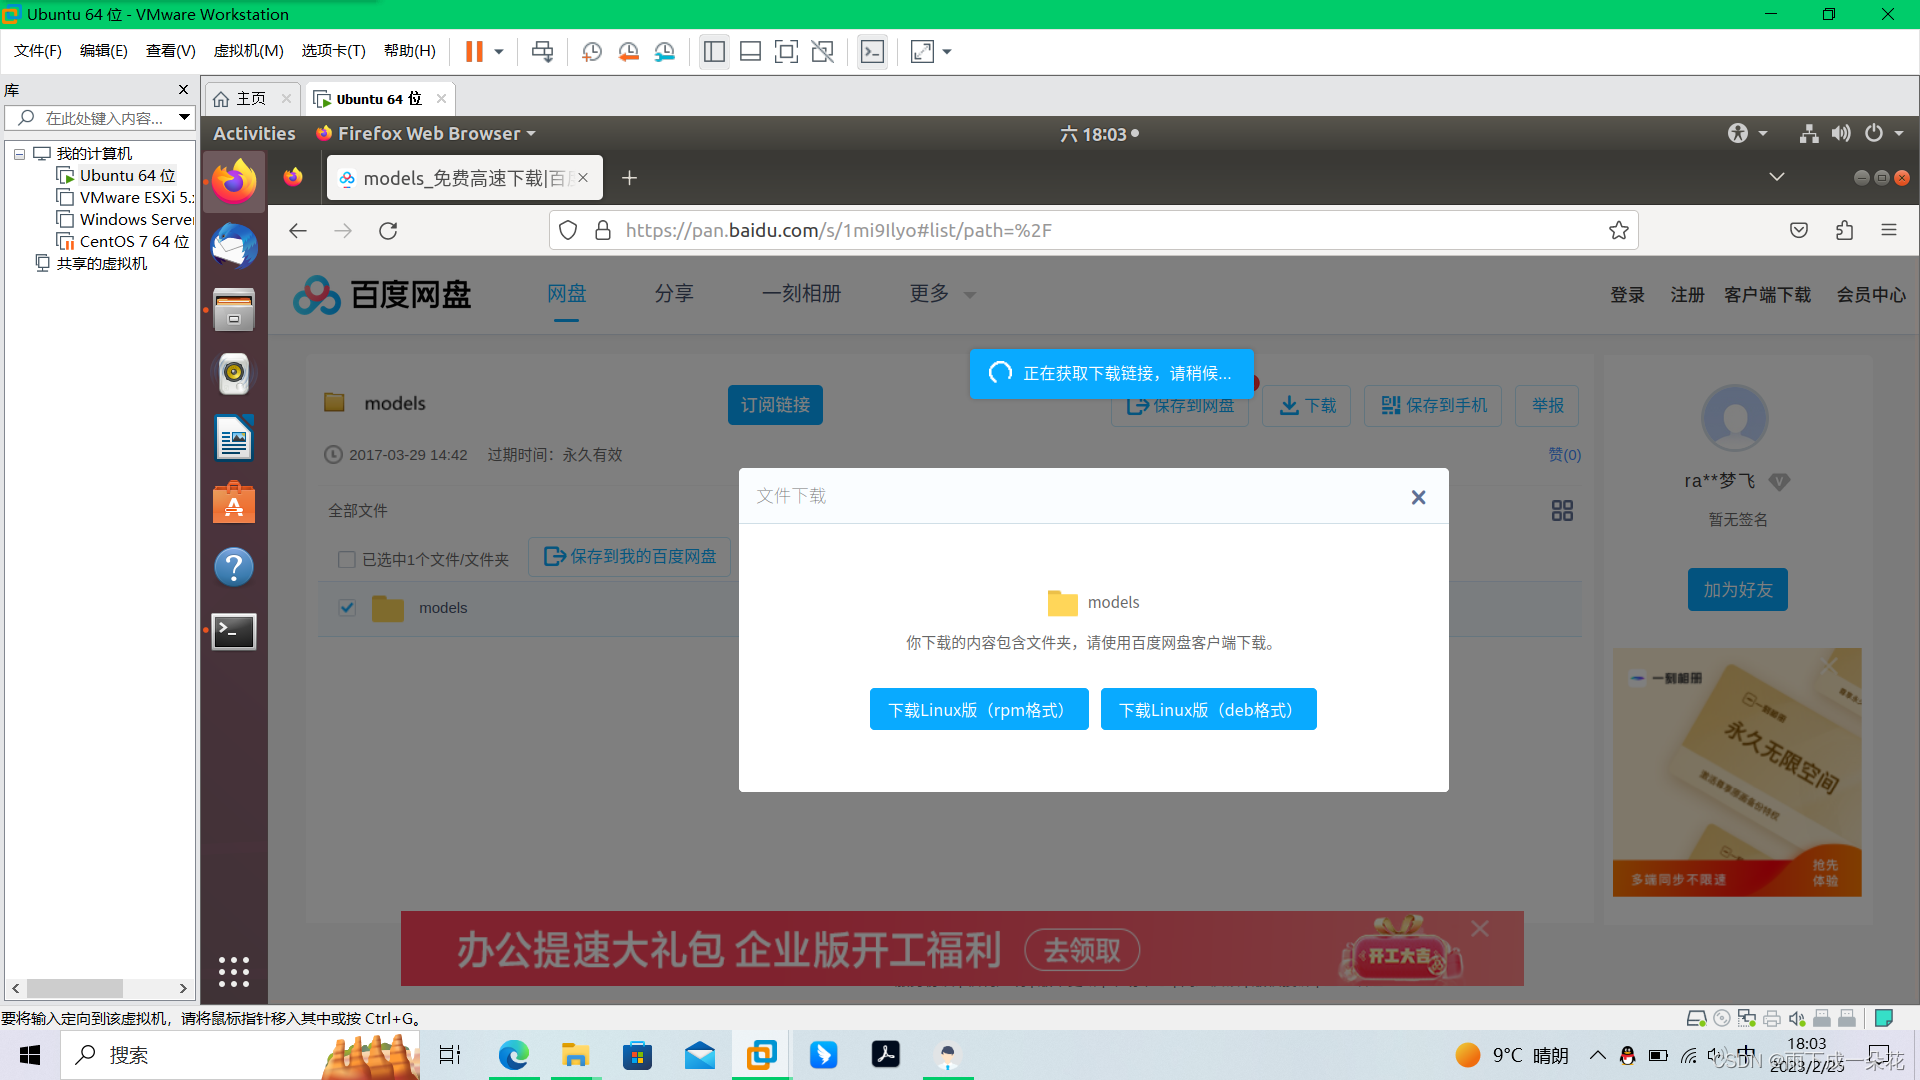Image resolution: width=1920 pixels, height=1080 pixels.
Task: Select 共享的虚拟机 in library tree
Action: point(91,263)
